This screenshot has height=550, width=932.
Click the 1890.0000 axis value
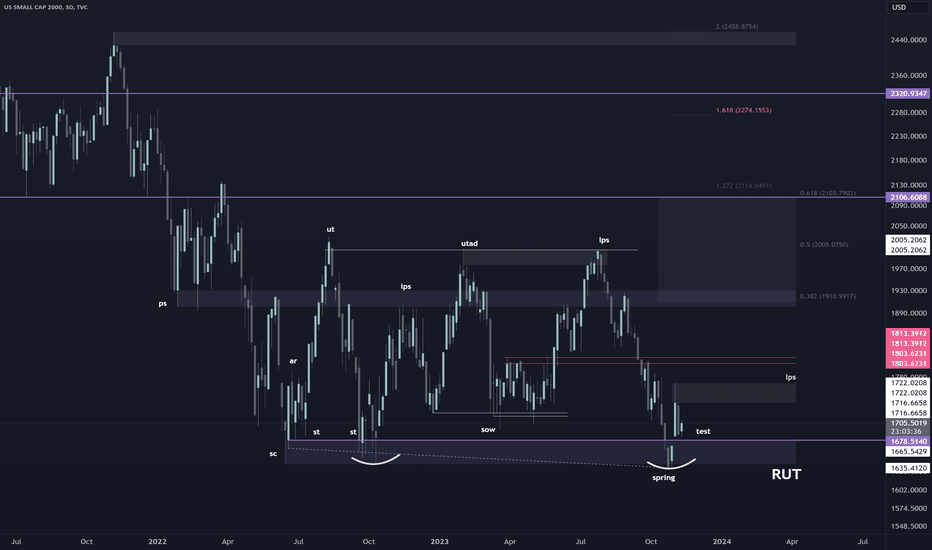908,313
